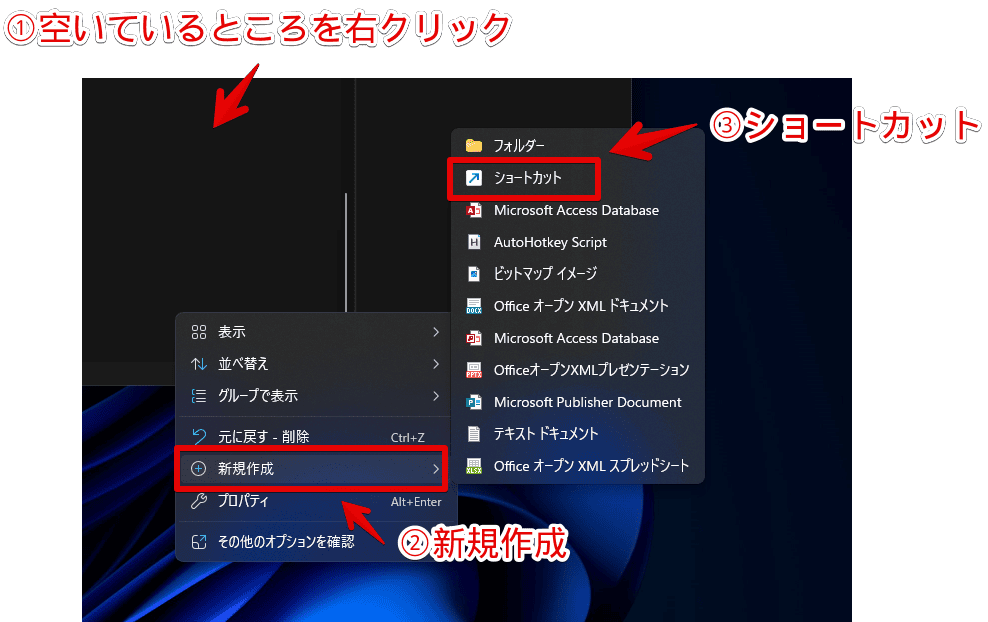Viewport: 988px width, 622px height.
Task: Expand the 表示 submenu chevron
Action: coord(436,332)
